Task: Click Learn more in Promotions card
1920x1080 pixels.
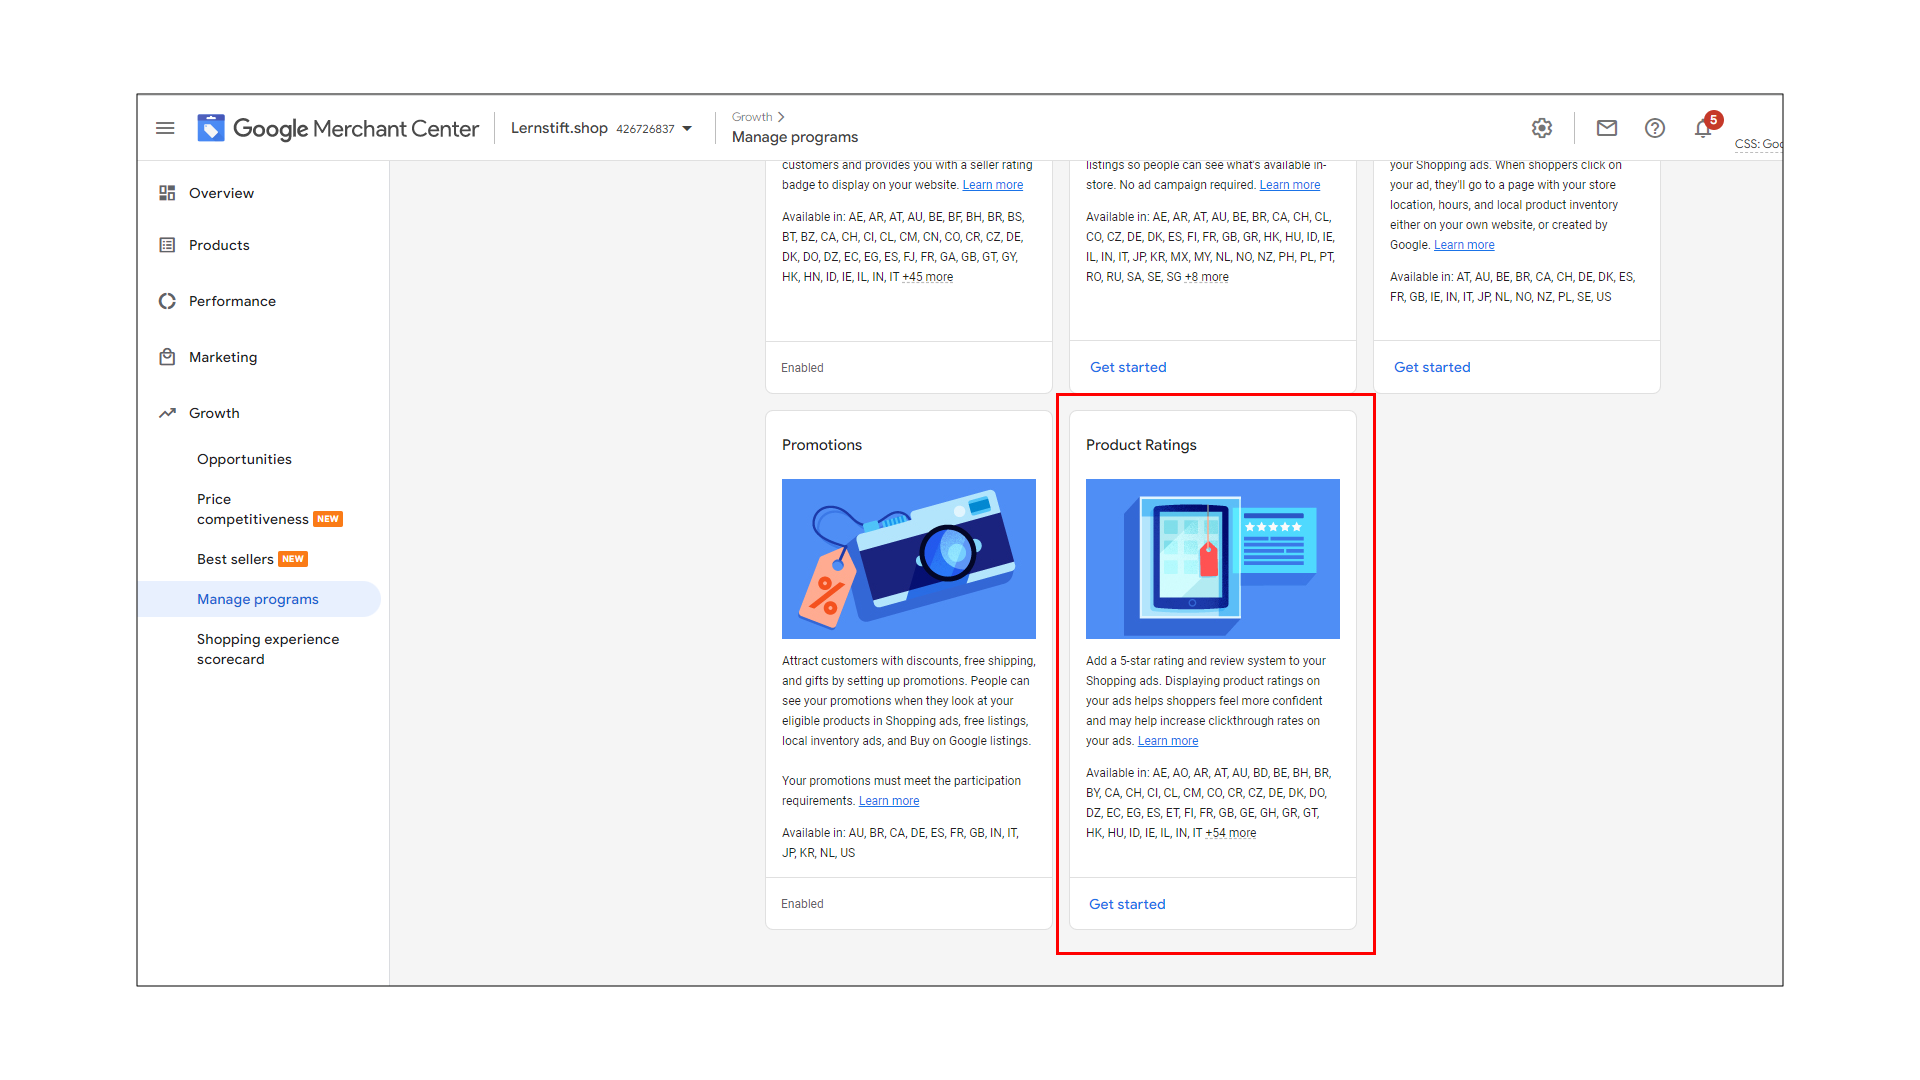Action: pos(889,801)
